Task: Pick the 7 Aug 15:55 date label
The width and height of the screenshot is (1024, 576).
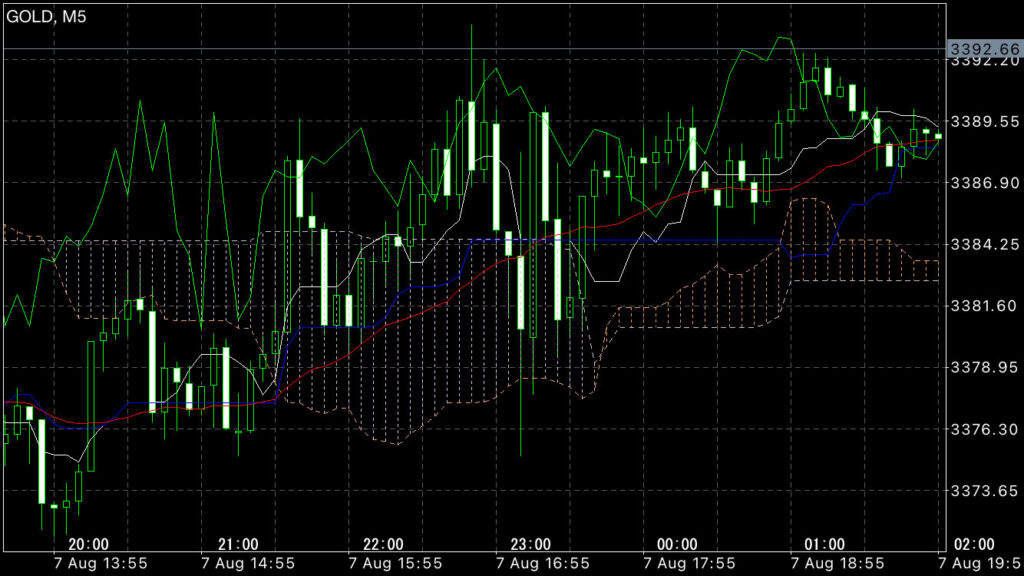Action: click(x=395, y=563)
